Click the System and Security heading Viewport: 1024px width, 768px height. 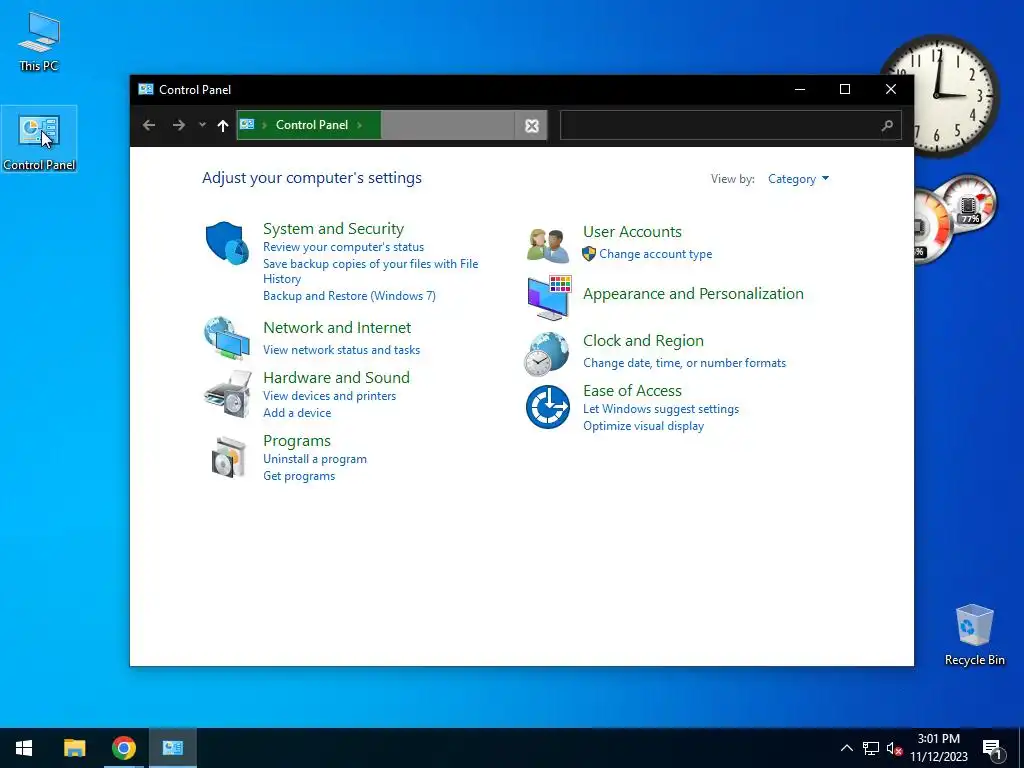click(x=333, y=229)
